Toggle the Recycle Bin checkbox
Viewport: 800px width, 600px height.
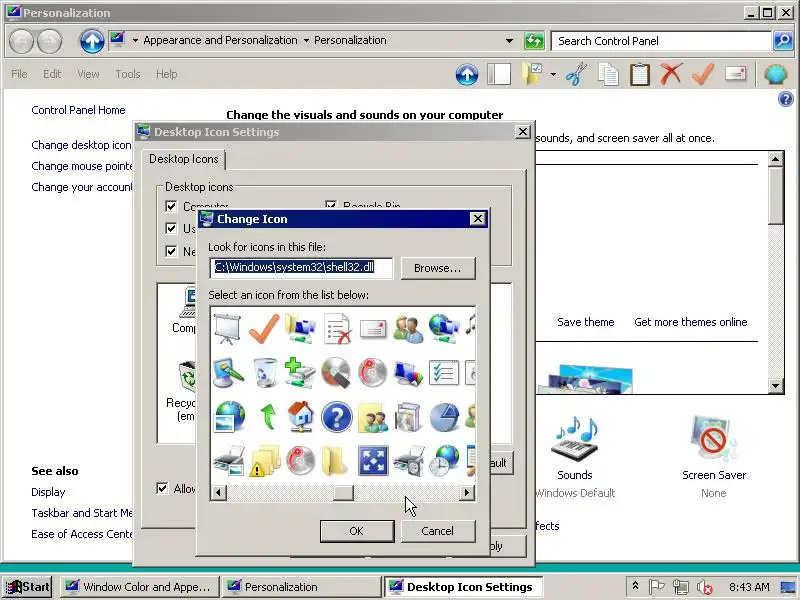[331, 205]
